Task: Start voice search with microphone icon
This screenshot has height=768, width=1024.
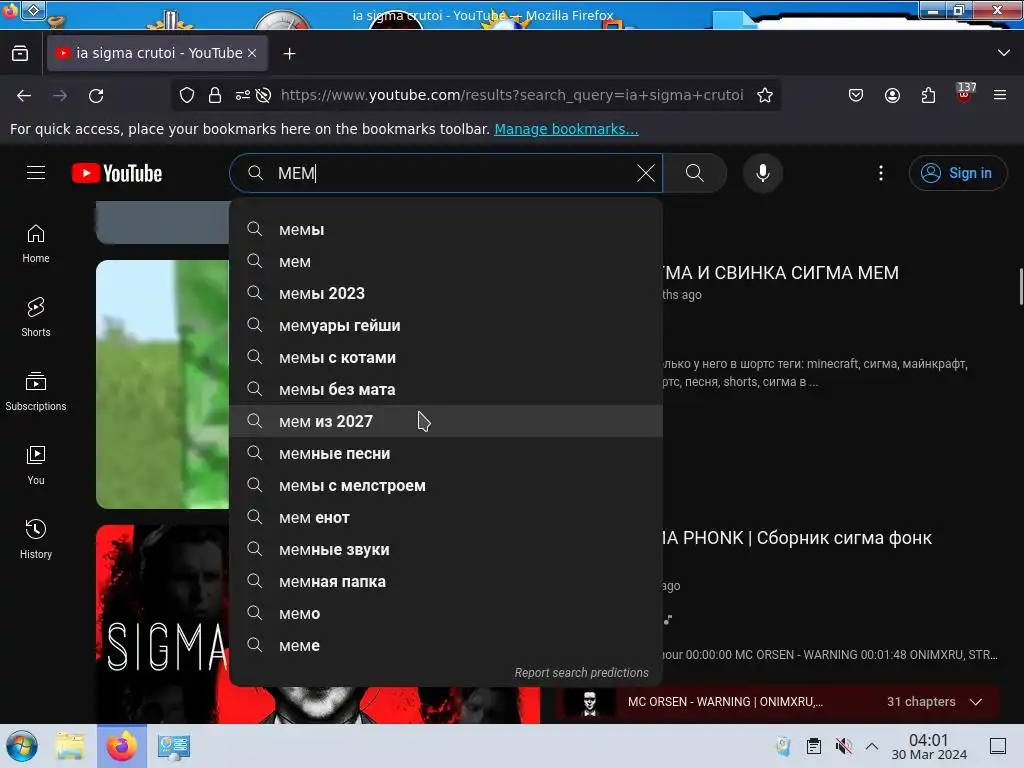Action: tap(762, 173)
